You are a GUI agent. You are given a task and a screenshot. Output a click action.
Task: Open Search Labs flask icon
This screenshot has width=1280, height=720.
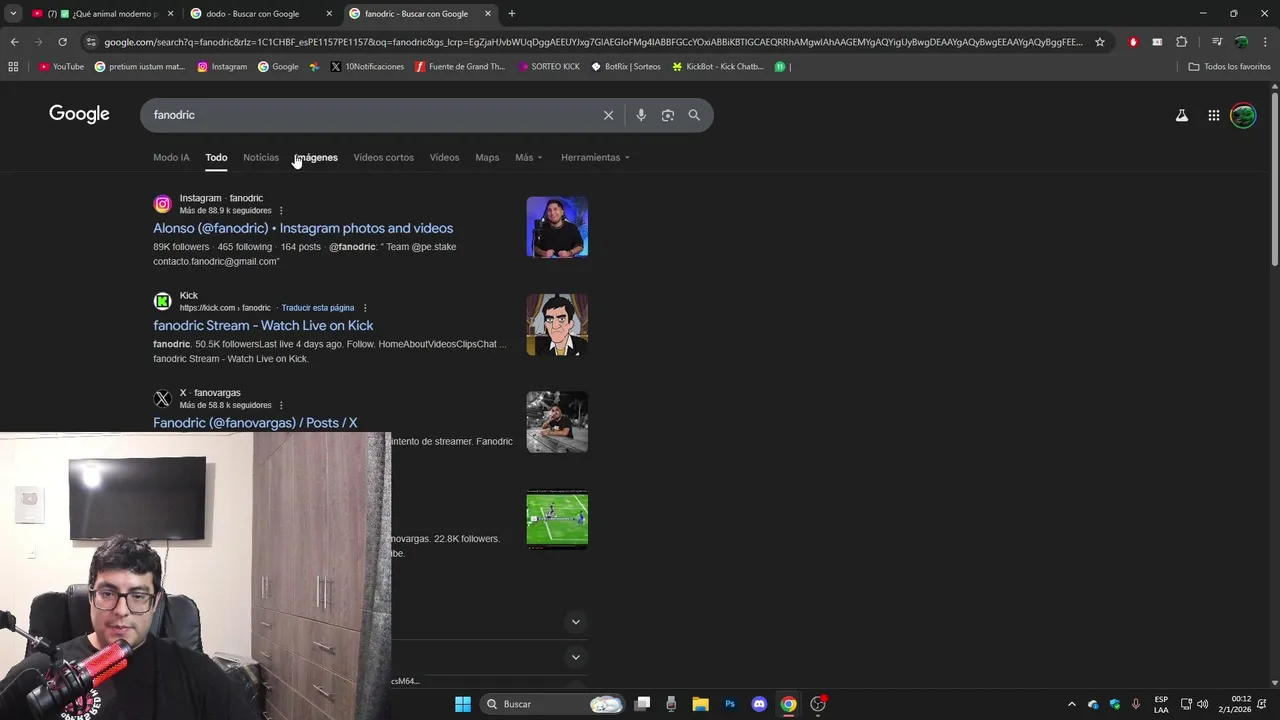(1182, 115)
